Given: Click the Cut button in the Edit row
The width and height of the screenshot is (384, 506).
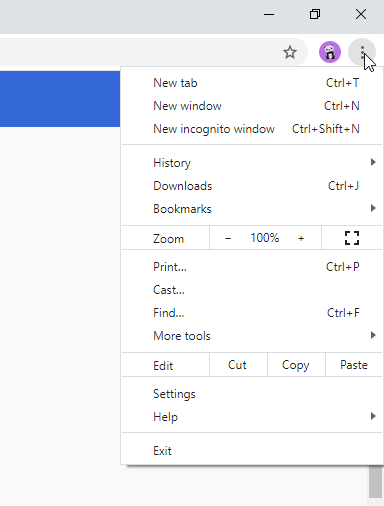Looking at the screenshot, I should 238,365.
